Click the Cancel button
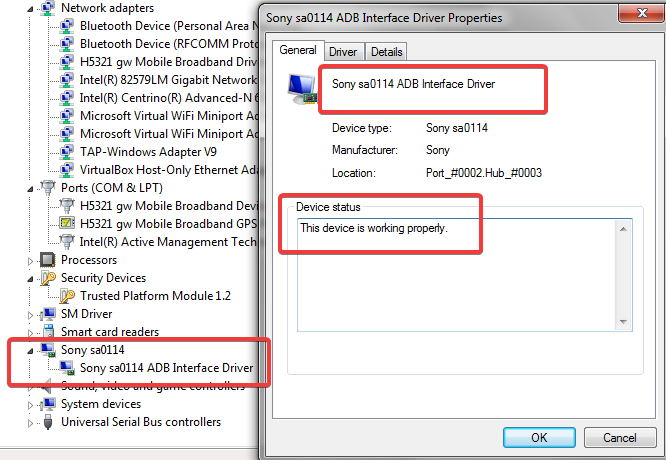 (x=620, y=437)
